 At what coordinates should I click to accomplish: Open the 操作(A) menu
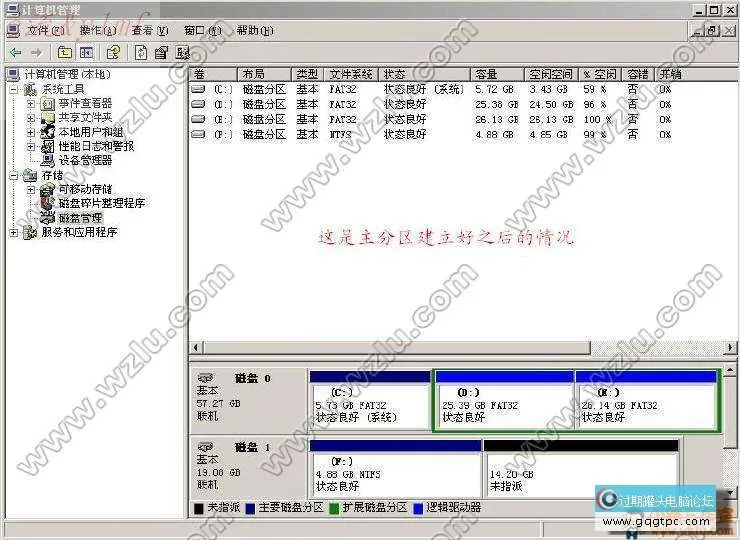[98, 31]
